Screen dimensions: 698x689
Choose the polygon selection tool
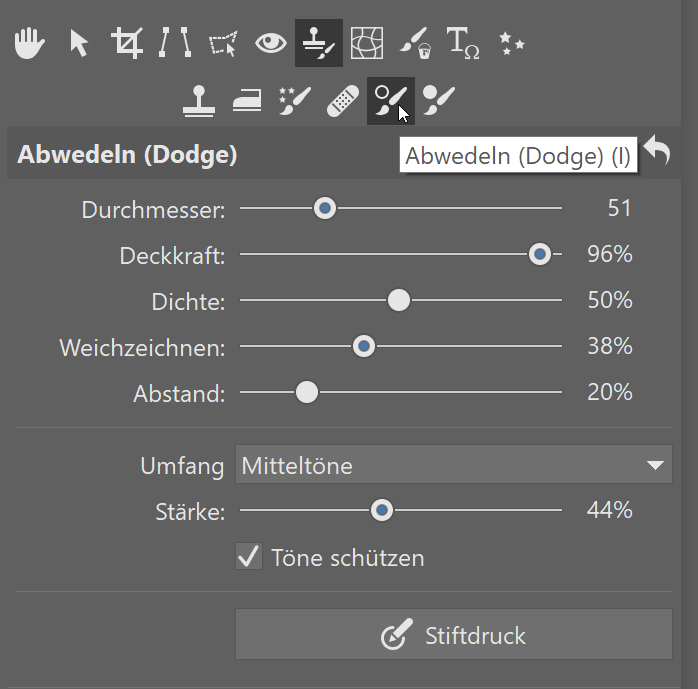point(223,44)
